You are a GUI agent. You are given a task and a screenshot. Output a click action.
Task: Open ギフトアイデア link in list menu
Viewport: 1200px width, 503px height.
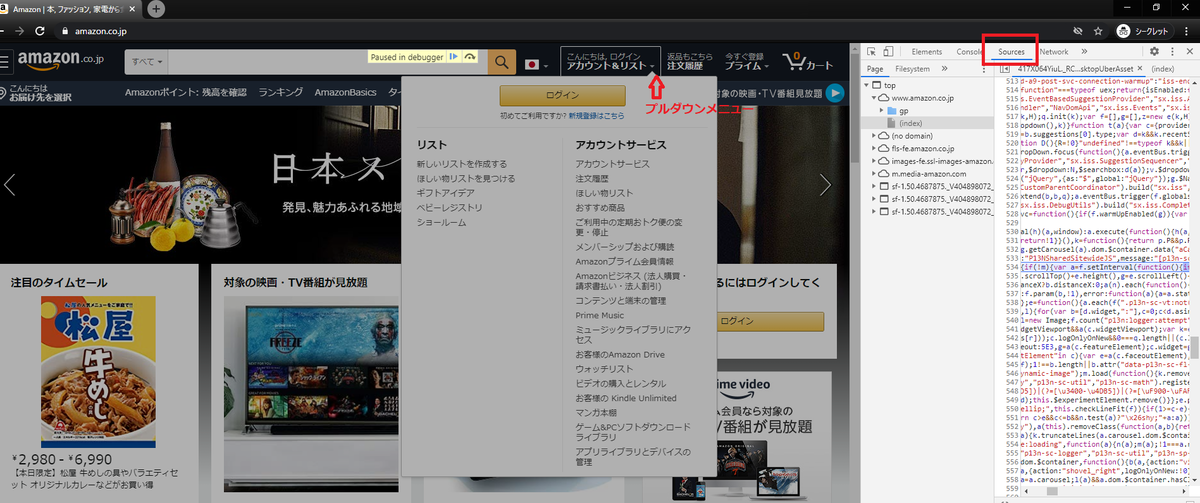pyautogui.click(x=446, y=192)
